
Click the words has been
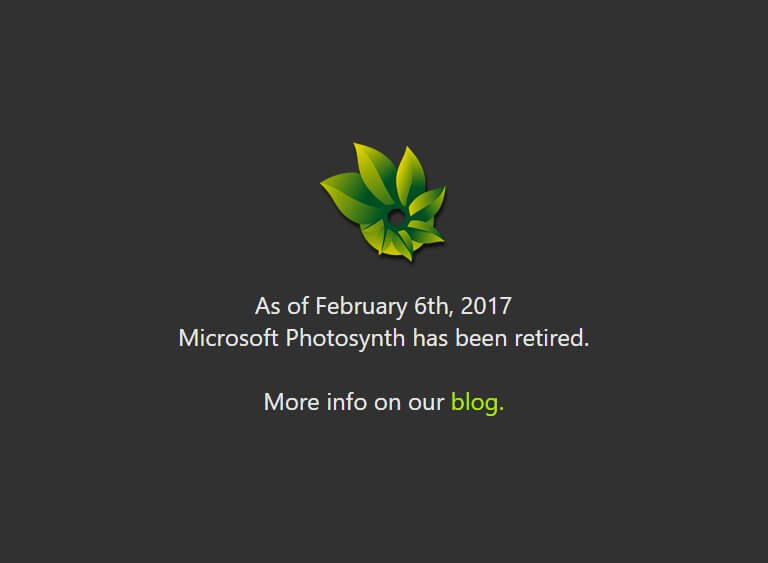459,338
